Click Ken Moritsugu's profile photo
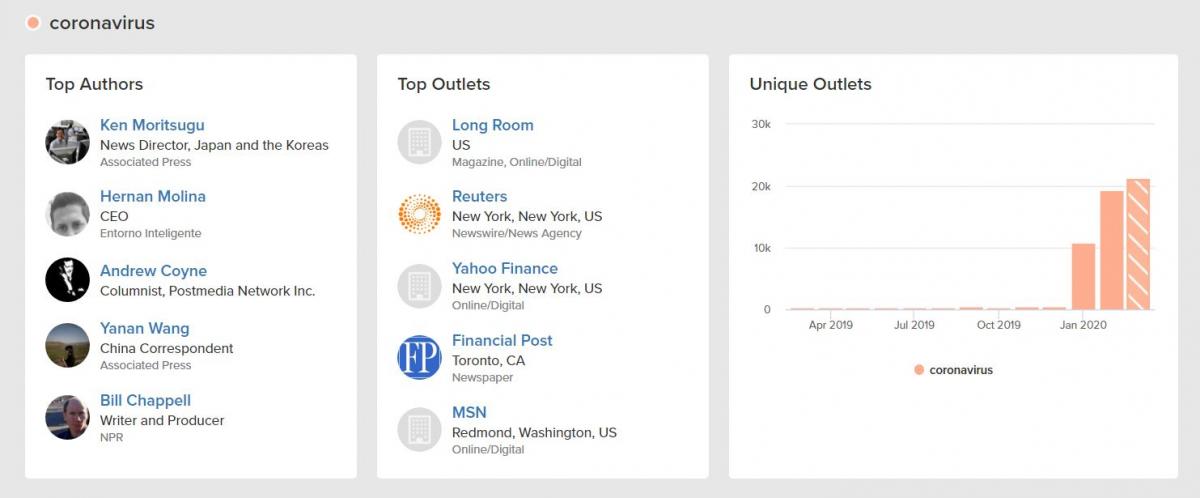1200x498 pixels. coord(67,142)
